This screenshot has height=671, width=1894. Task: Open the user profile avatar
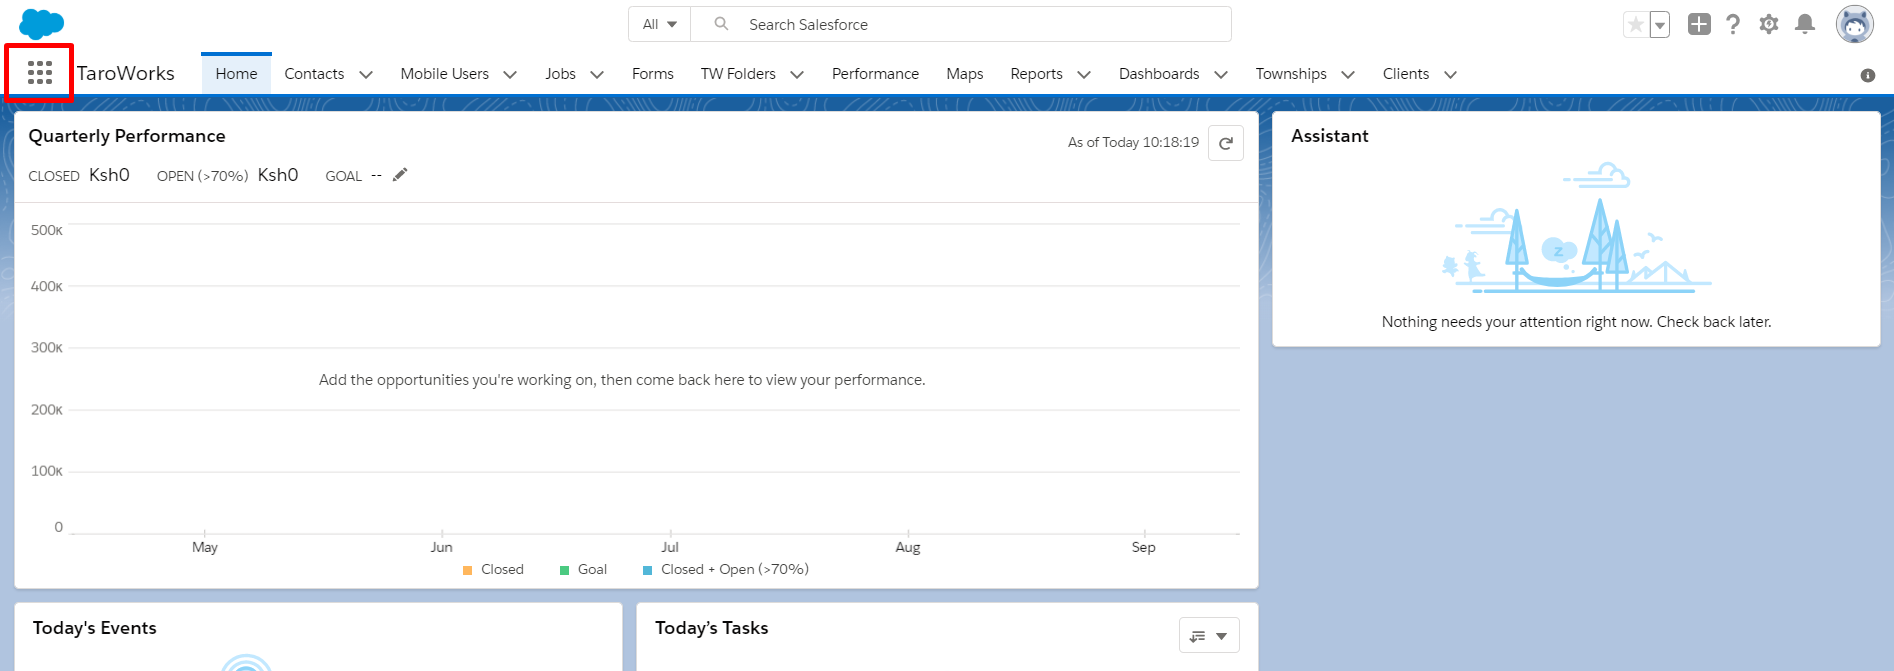[1854, 24]
